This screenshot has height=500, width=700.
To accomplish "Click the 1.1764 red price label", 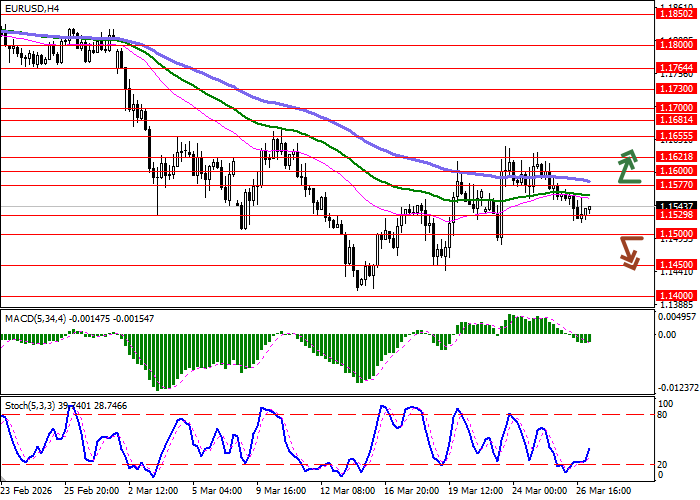I will point(676,68).
